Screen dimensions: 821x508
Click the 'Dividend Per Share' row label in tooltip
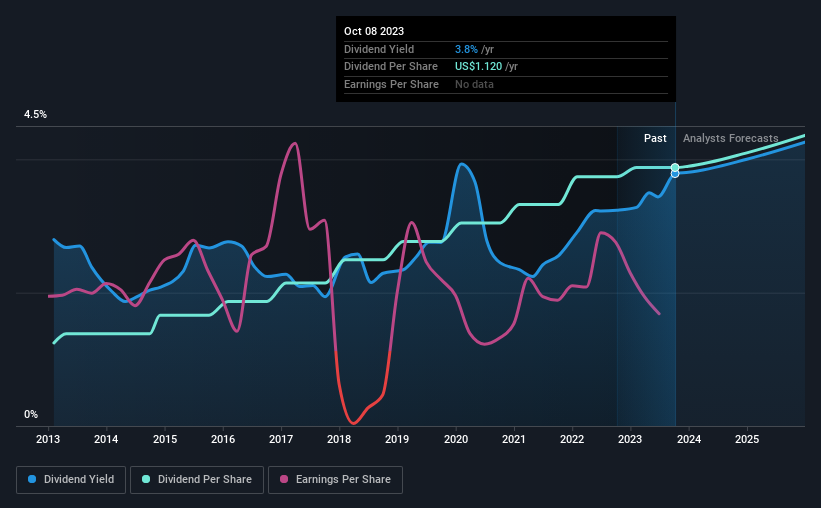(391, 67)
